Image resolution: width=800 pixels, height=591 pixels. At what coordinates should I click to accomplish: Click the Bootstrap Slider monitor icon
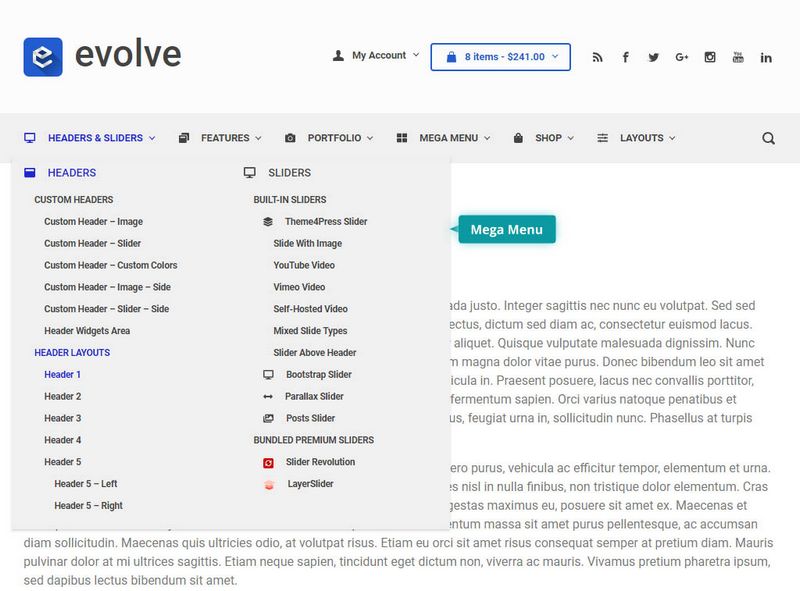pyautogui.click(x=268, y=375)
